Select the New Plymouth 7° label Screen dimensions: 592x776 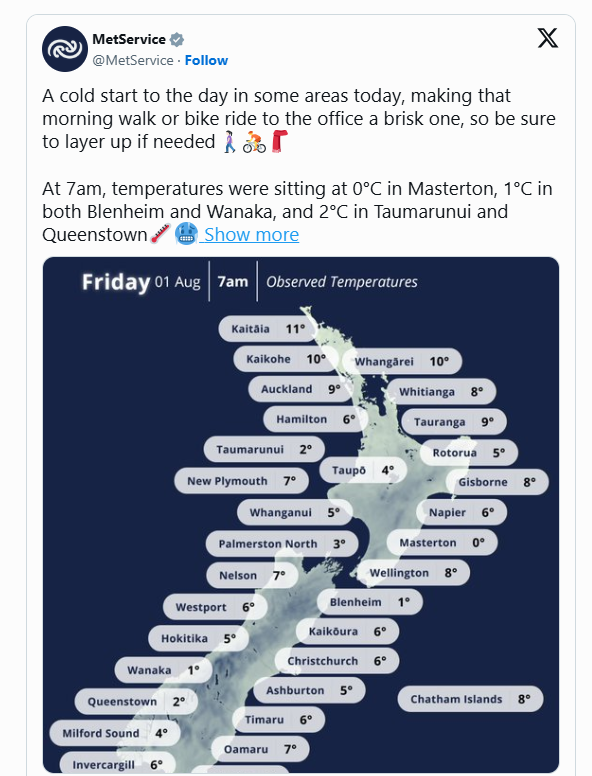(242, 481)
